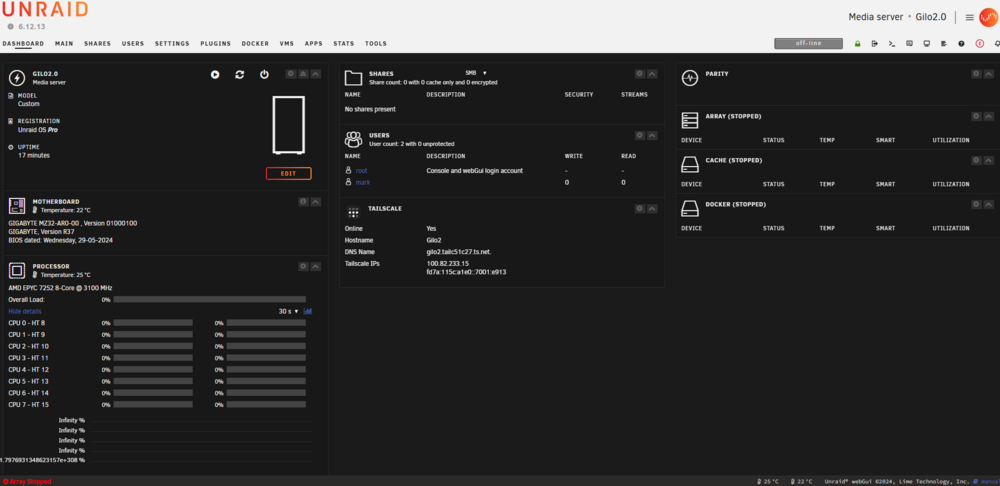Toggle the CPU chart icon next to 30 s
Screen dimensions: 1000x486
point(308,311)
